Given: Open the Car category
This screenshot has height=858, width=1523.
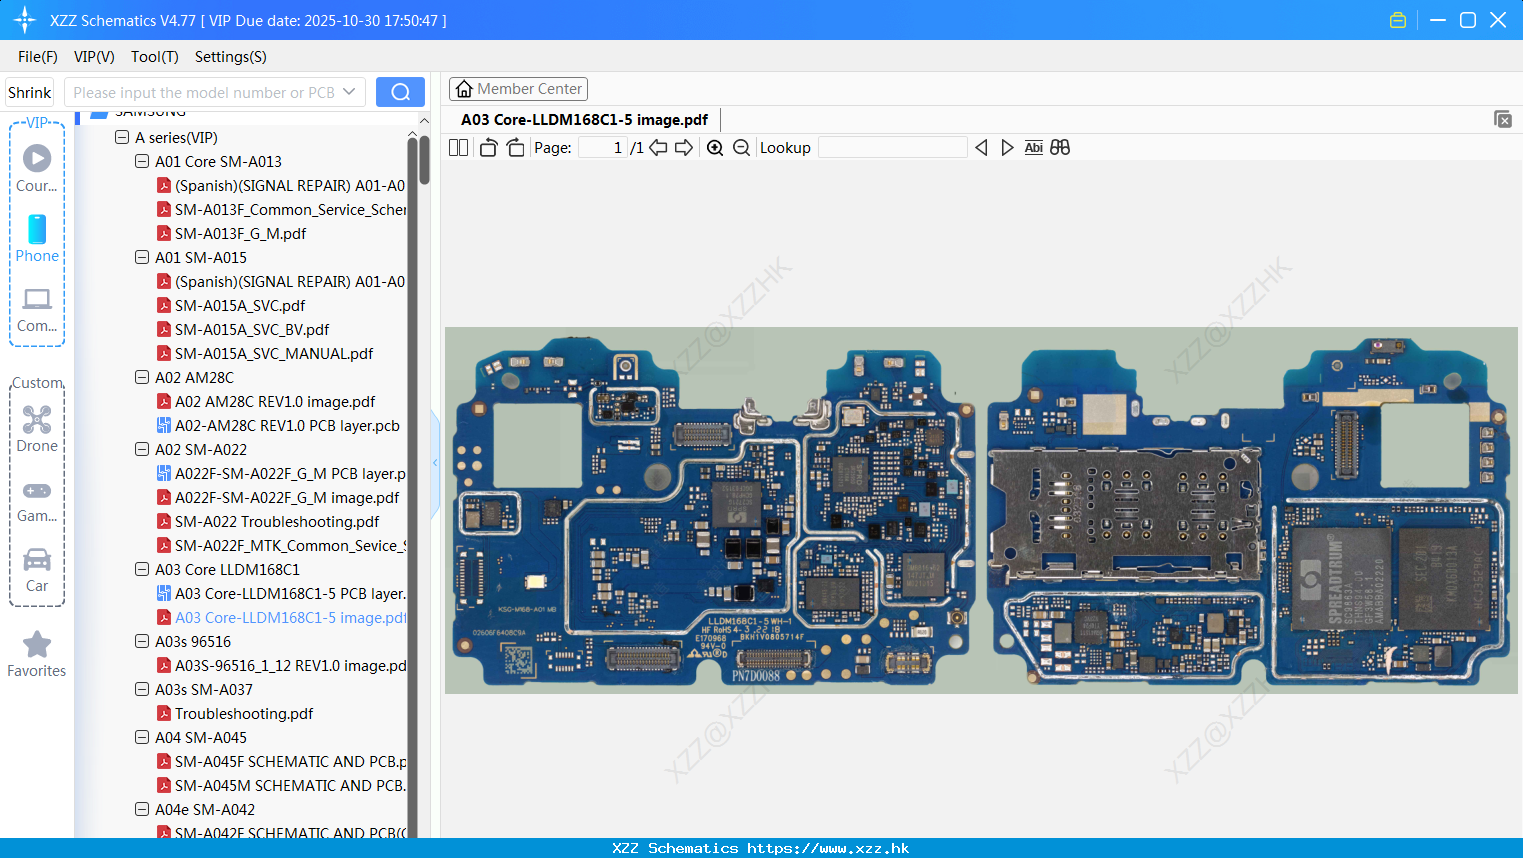Looking at the screenshot, I should coord(37,570).
